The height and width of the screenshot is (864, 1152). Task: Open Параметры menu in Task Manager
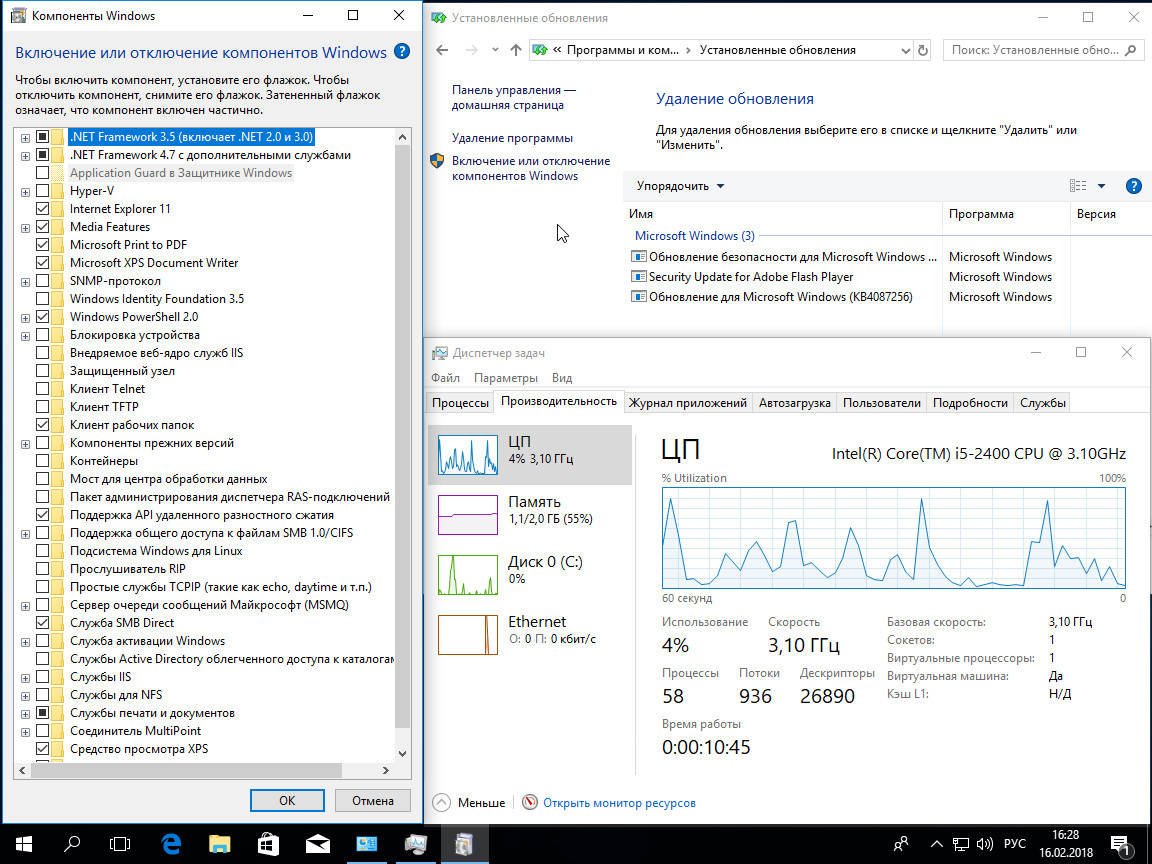coord(505,378)
